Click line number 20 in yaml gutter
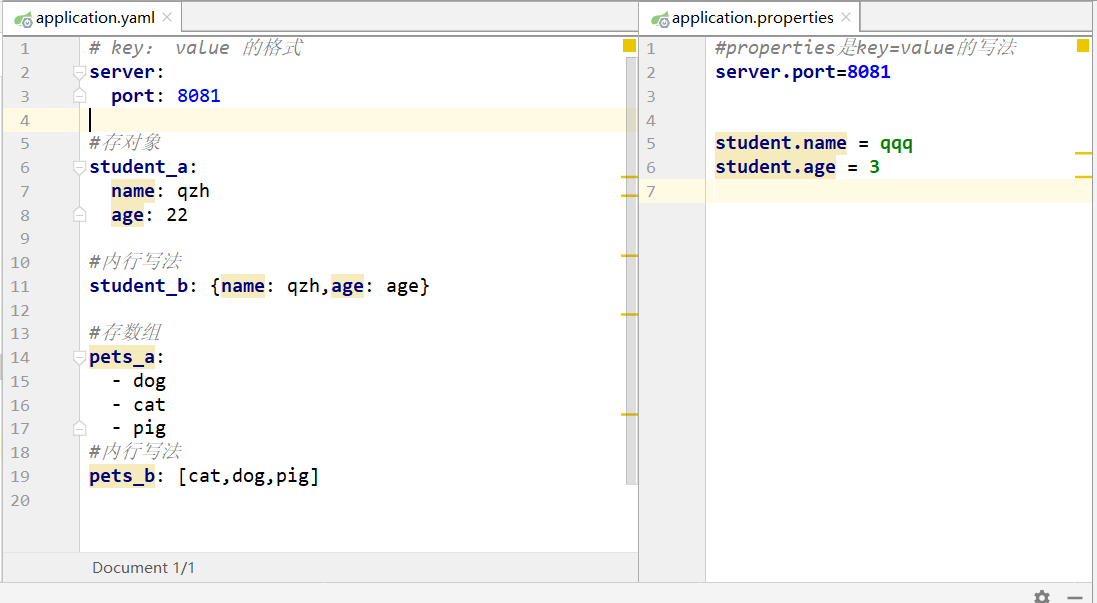This screenshot has width=1097, height=603. pyautogui.click(x=20, y=500)
